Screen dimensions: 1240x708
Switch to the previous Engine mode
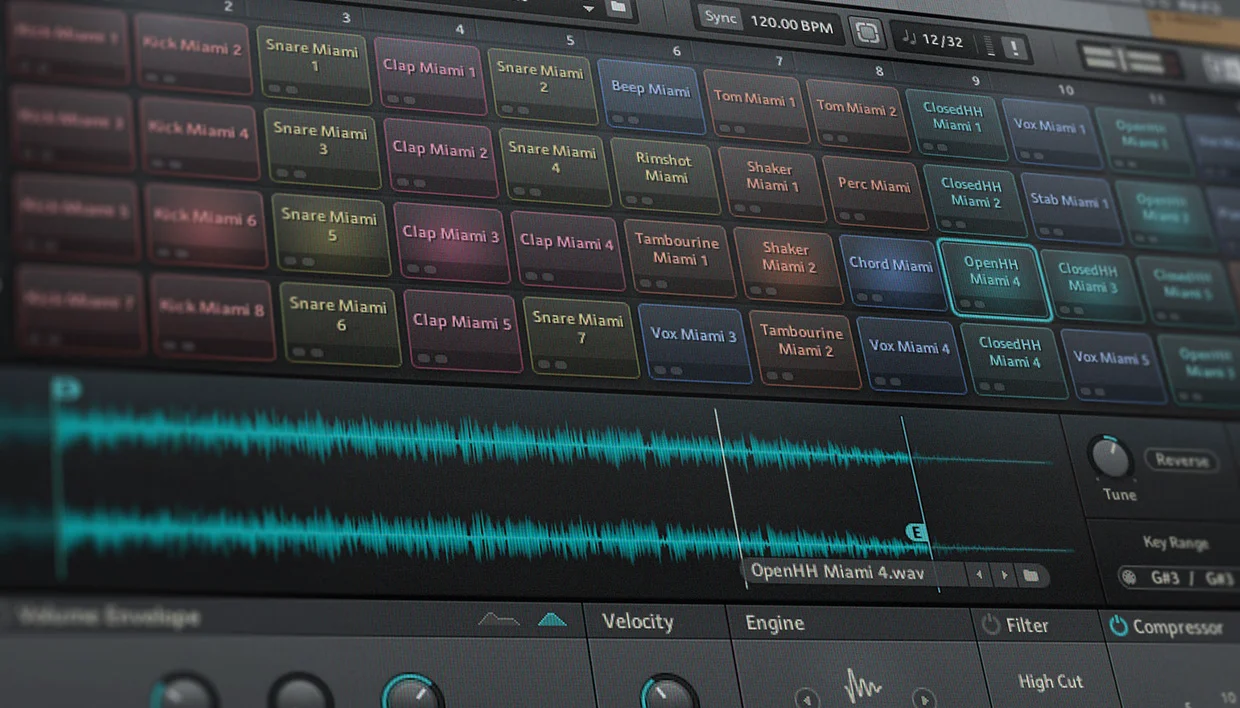807,698
